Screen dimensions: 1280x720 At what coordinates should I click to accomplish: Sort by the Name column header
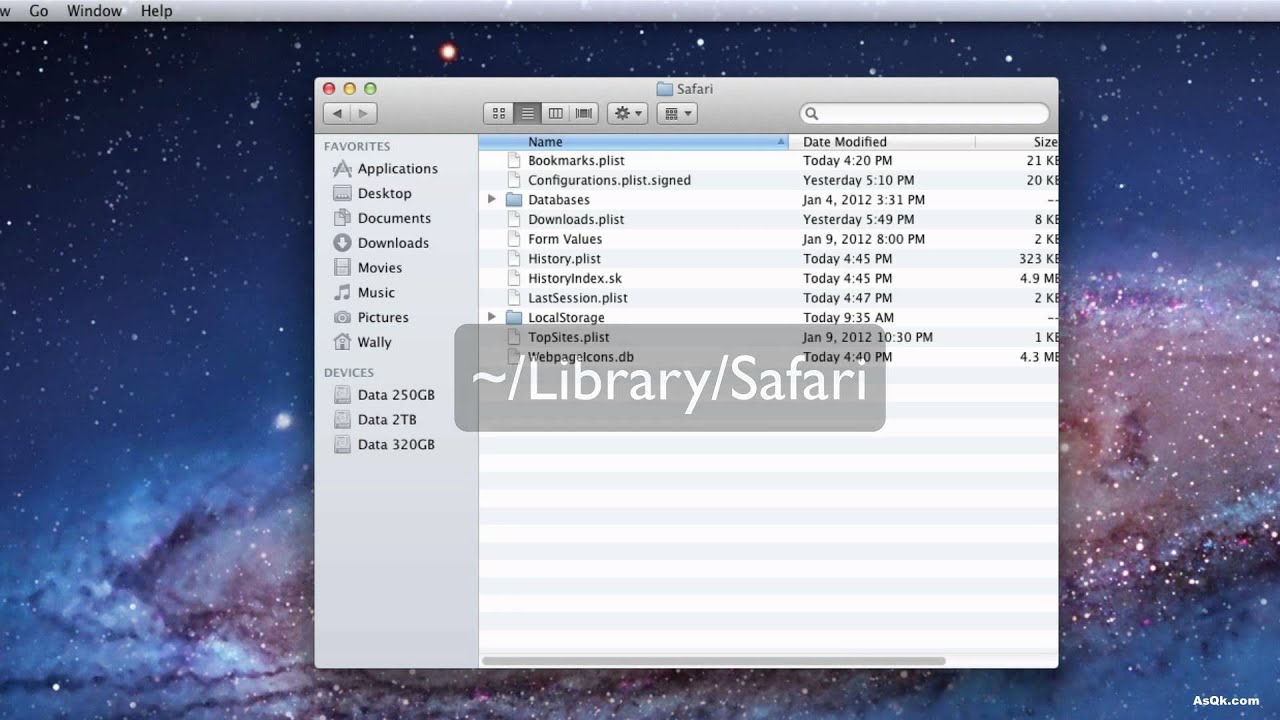point(634,142)
